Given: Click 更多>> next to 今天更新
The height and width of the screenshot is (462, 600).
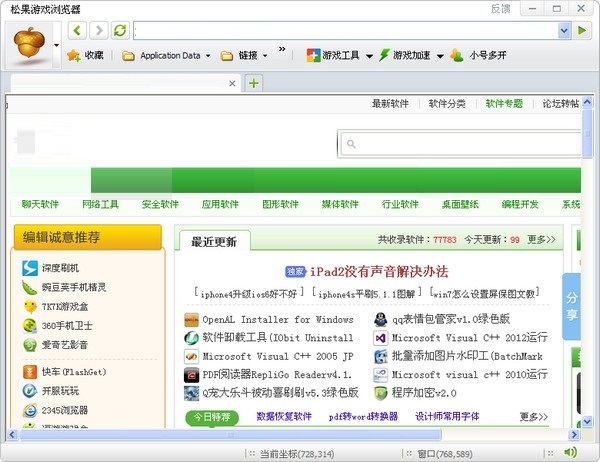Looking at the screenshot, I should pyautogui.click(x=541, y=240).
